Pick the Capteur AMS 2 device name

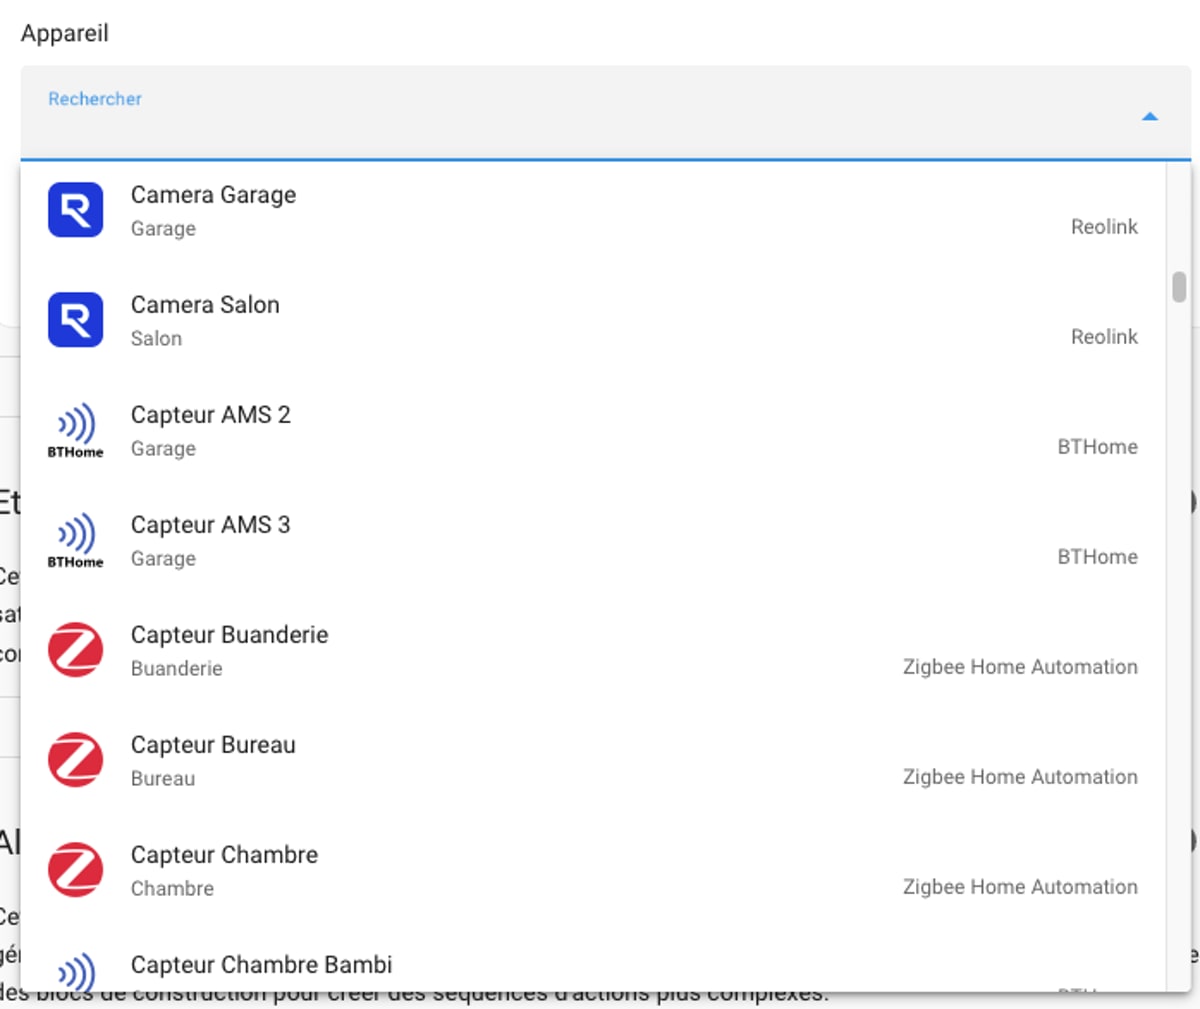click(x=210, y=415)
